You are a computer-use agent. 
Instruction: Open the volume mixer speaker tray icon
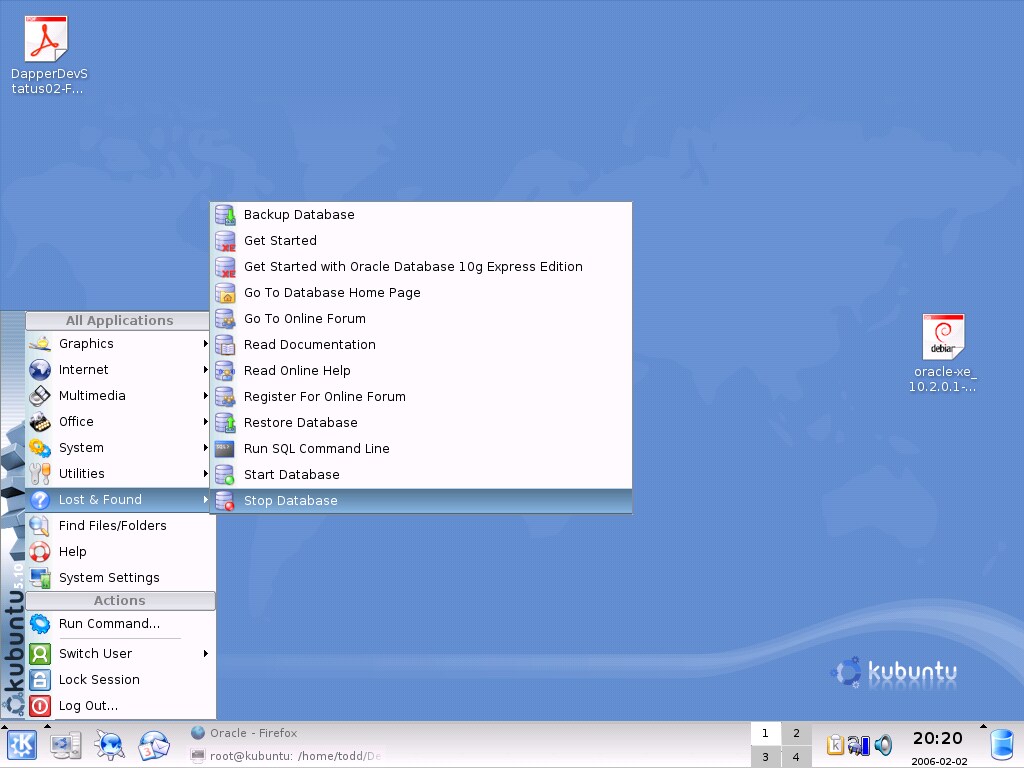coord(883,744)
